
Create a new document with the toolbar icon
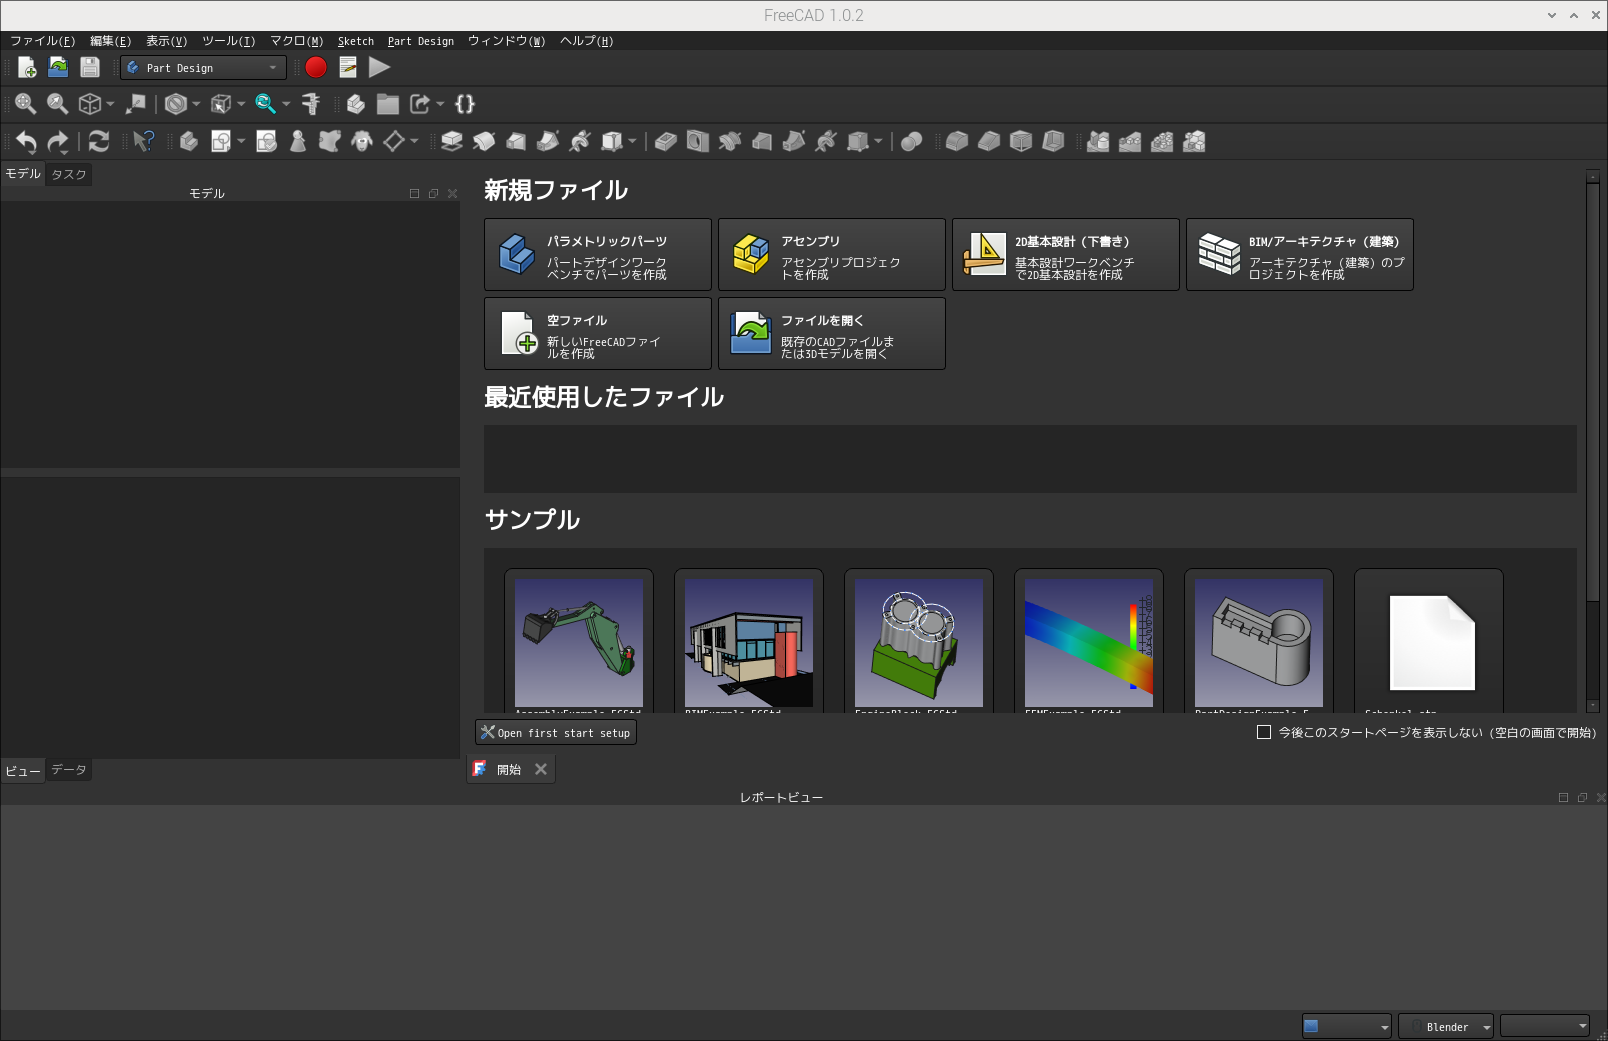coord(27,67)
